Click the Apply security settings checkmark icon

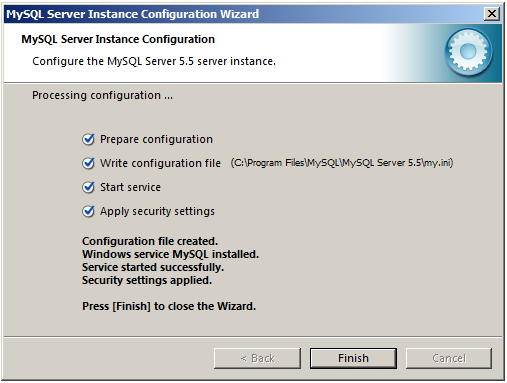point(88,211)
